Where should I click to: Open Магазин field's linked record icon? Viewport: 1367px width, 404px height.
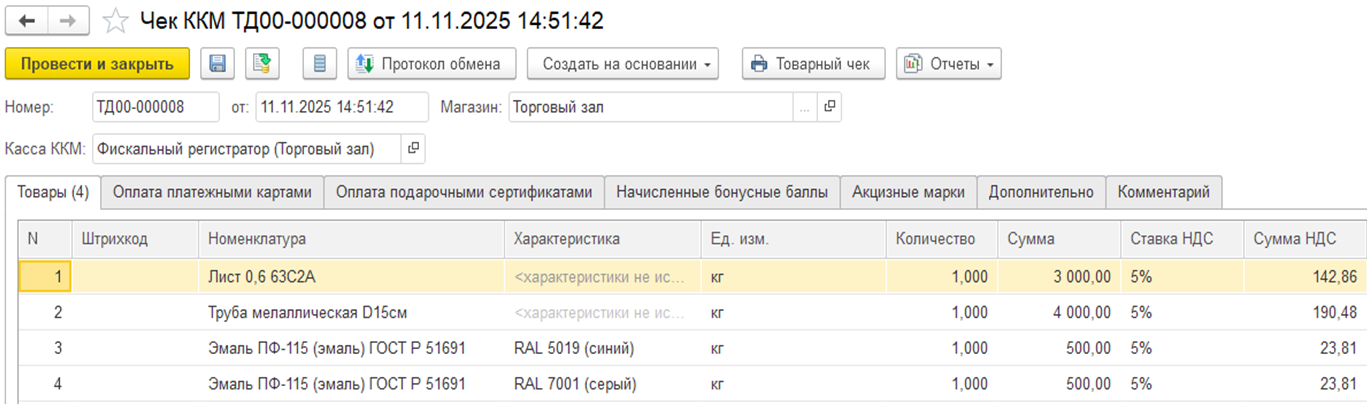pos(829,107)
